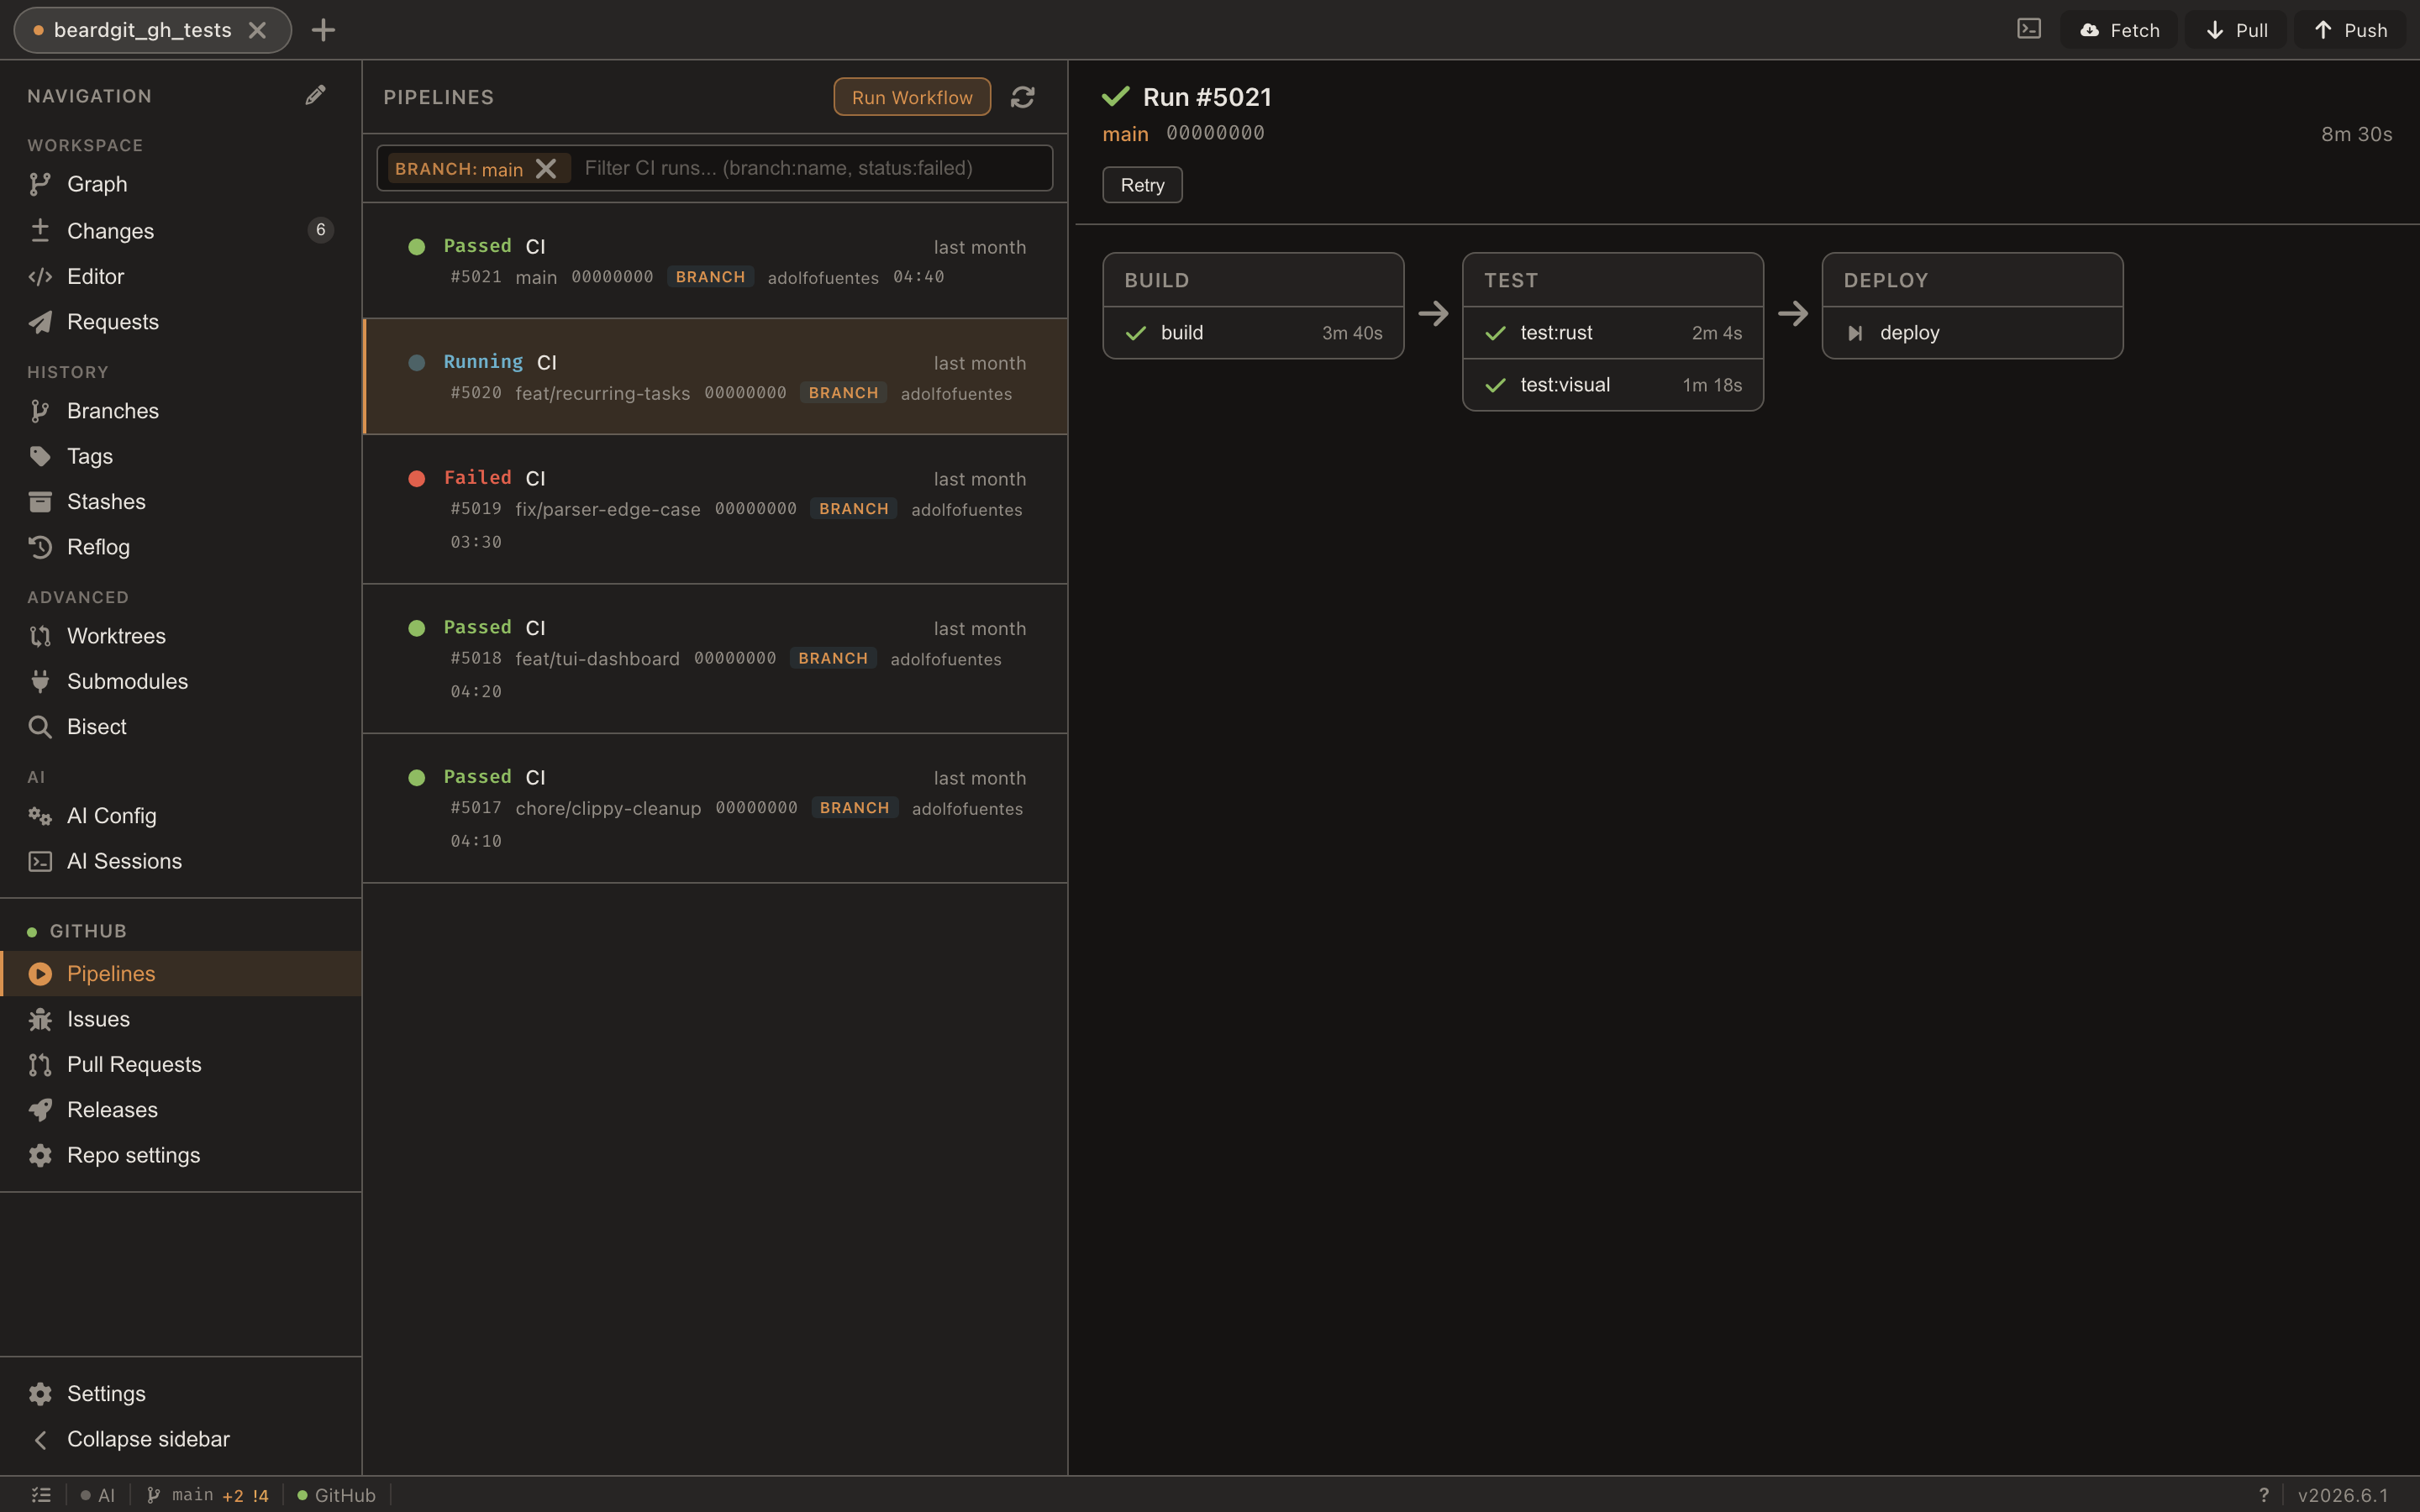Retry Run #5021
The height and width of the screenshot is (1512, 2420).
tap(1142, 185)
